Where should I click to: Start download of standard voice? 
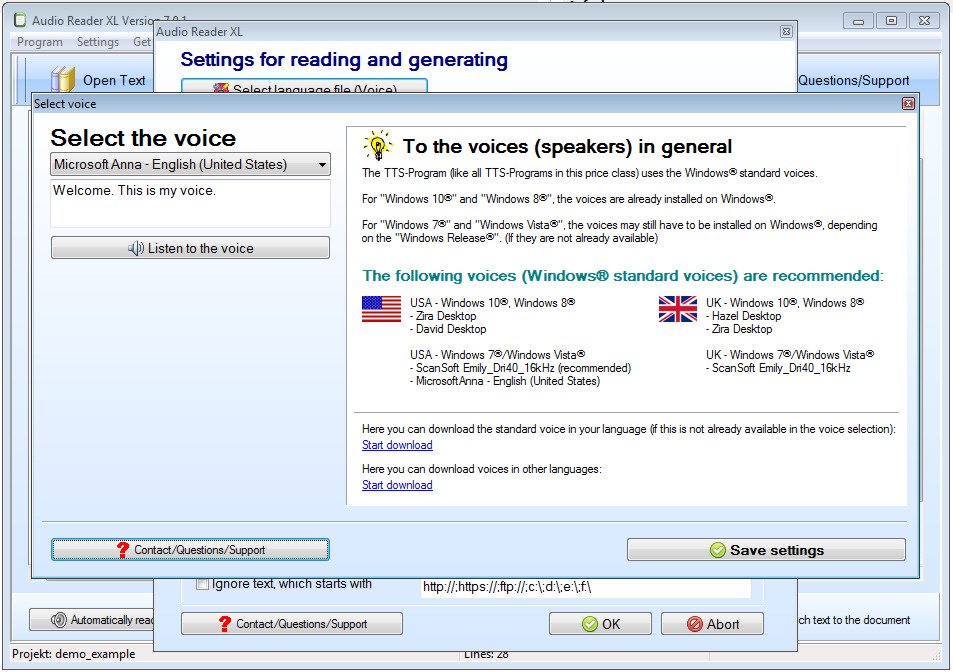coord(397,445)
